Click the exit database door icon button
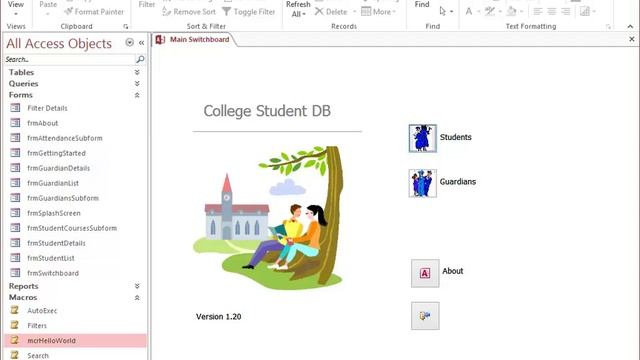The image size is (640, 360). point(425,316)
